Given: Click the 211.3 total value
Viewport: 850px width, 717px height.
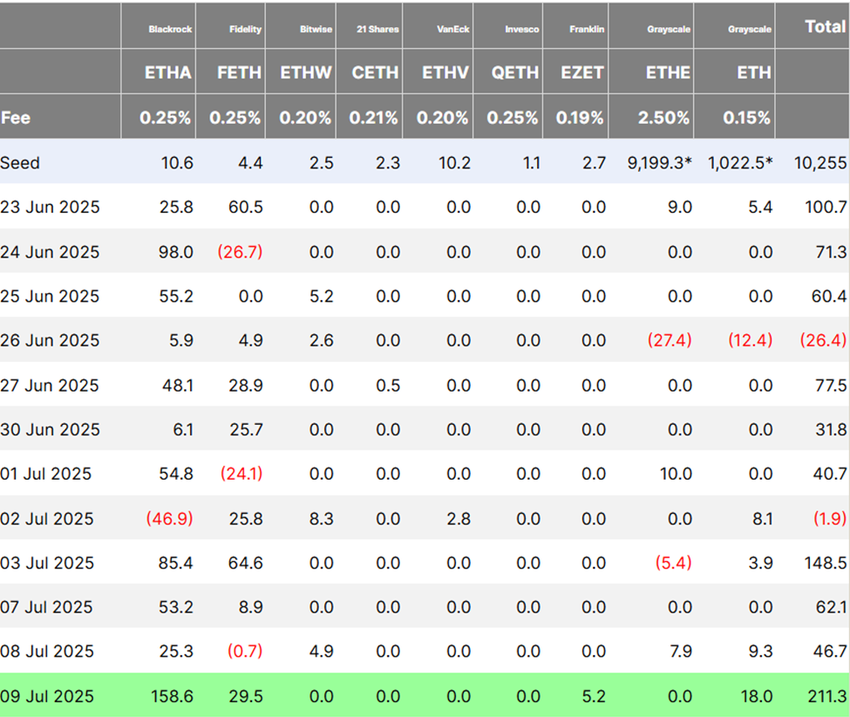Looking at the screenshot, I should pyautogui.click(x=827, y=696).
